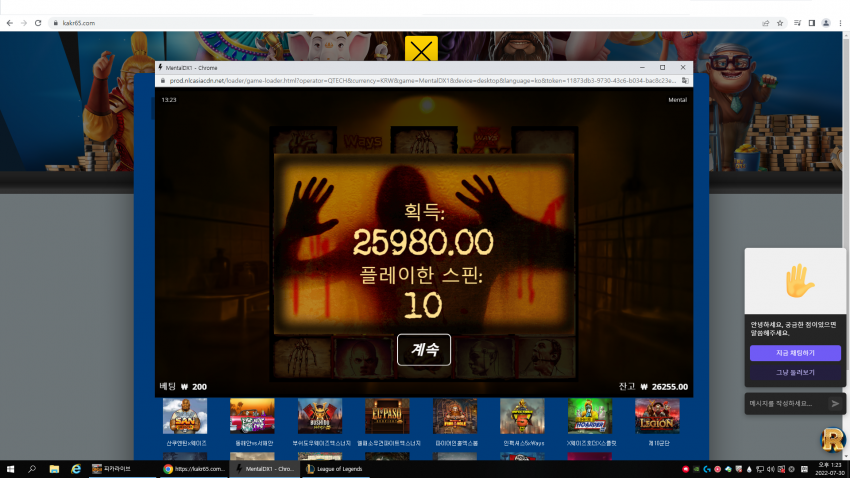Open Chrome three-dot menu
This screenshot has height=478, width=850.
pyautogui.click(x=840, y=23)
